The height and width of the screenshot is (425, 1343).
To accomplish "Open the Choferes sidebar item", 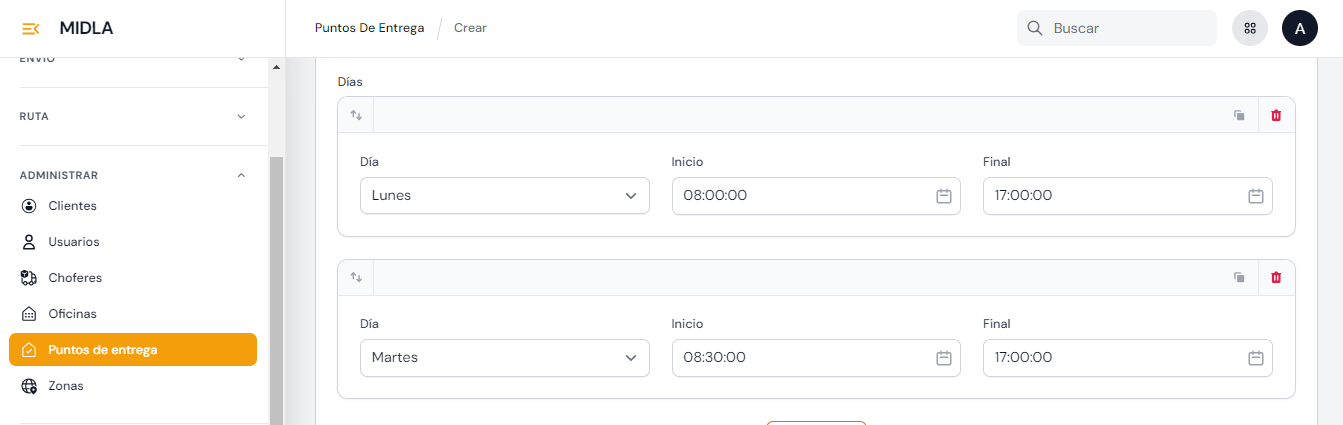I will click(x=75, y=278).
